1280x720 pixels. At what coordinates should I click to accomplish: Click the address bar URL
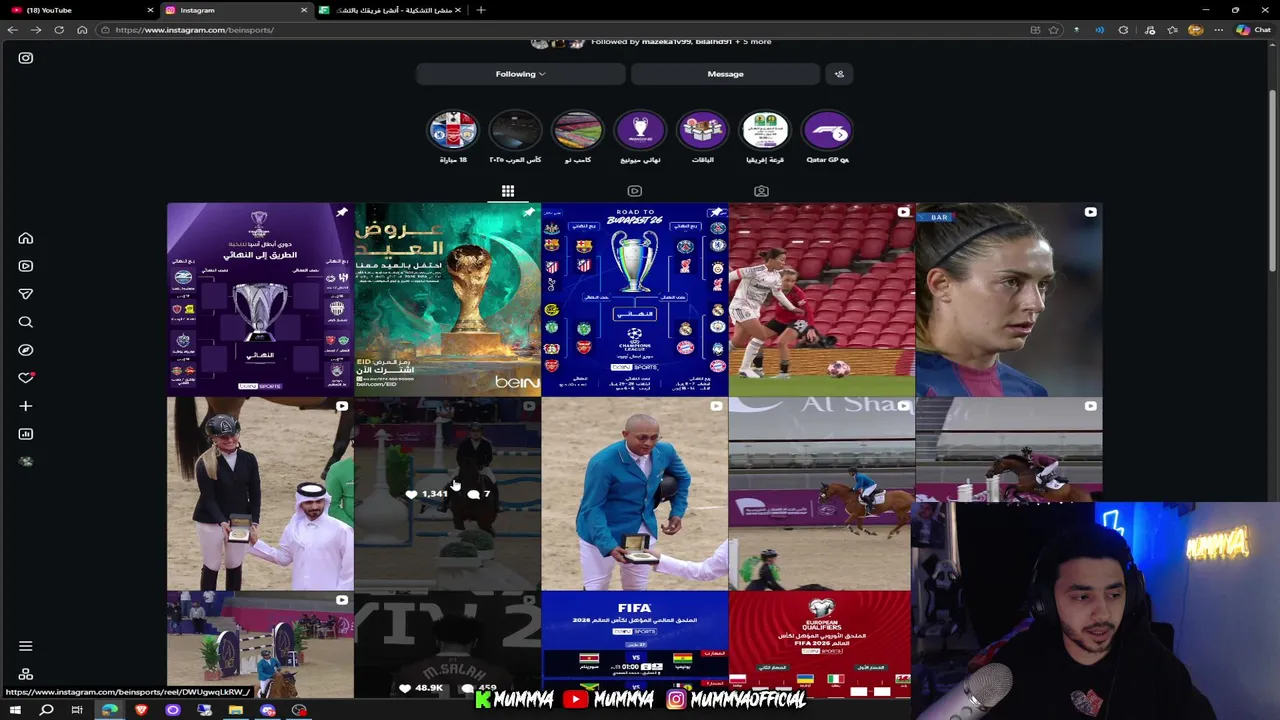tap(194, 30)
